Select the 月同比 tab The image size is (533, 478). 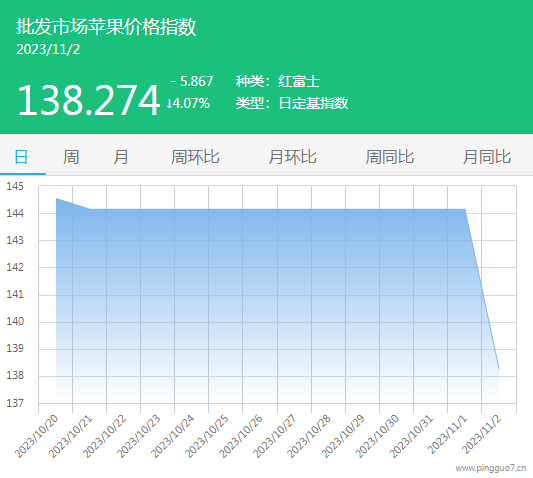[487, 157]
